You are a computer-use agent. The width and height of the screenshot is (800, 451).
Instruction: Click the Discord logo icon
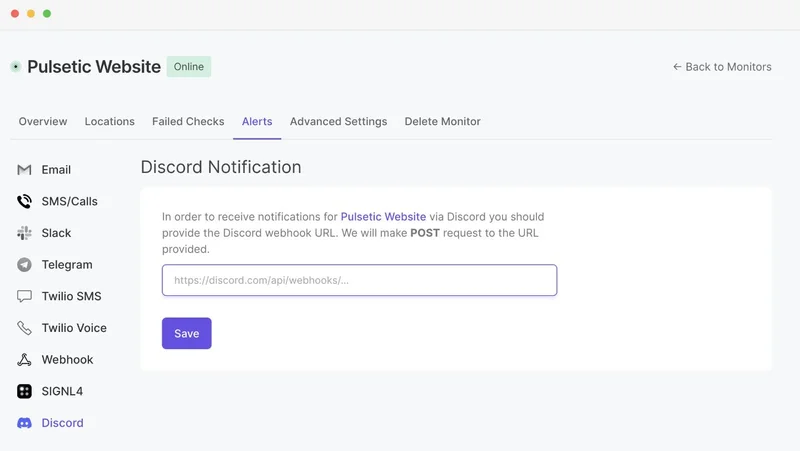click(x=24, y=423)
